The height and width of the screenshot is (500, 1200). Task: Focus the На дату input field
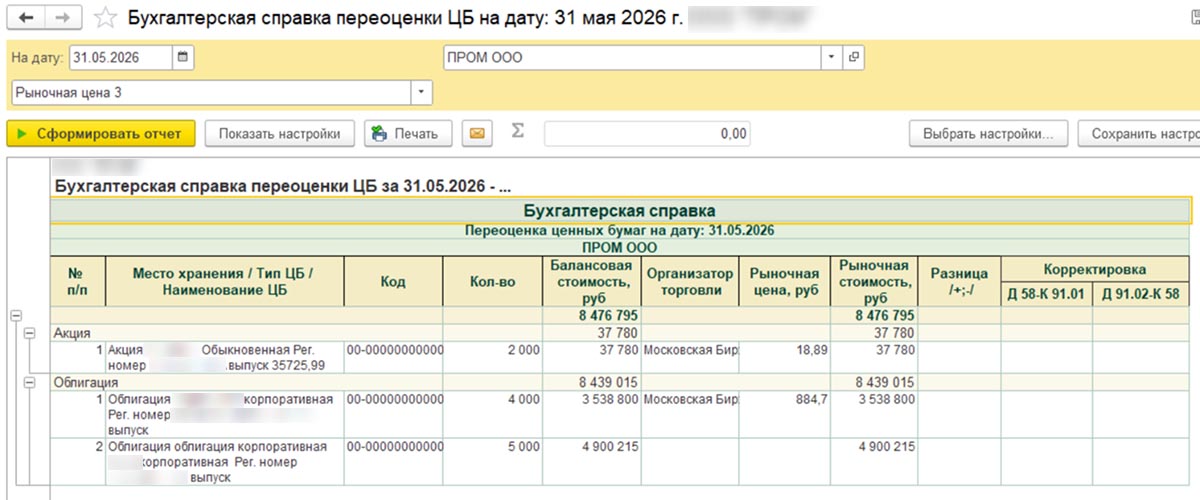pyautogui.click(x=121, y=58)
